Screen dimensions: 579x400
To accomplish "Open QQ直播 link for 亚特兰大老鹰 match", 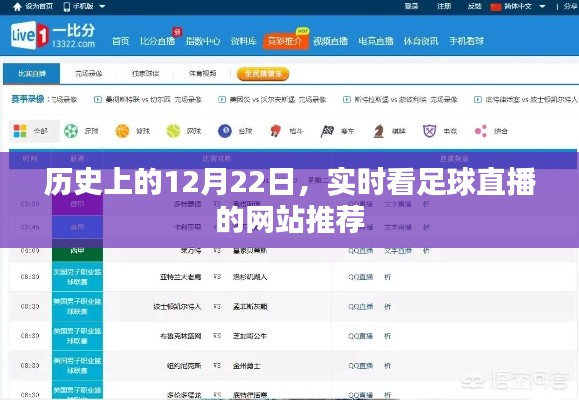I will pos(360,277).
